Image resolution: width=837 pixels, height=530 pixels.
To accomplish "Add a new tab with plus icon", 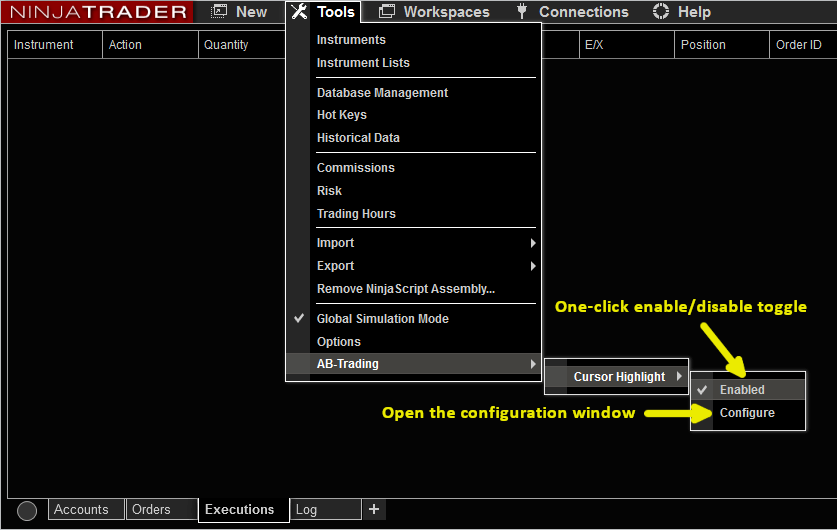I will coord(374,509).
